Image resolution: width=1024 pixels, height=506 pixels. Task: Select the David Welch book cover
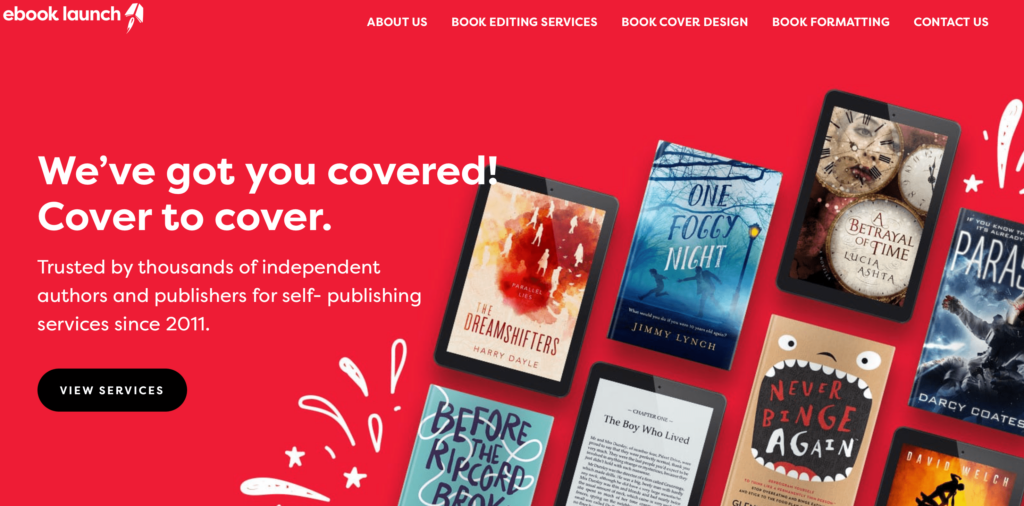(x=953, y=469)
